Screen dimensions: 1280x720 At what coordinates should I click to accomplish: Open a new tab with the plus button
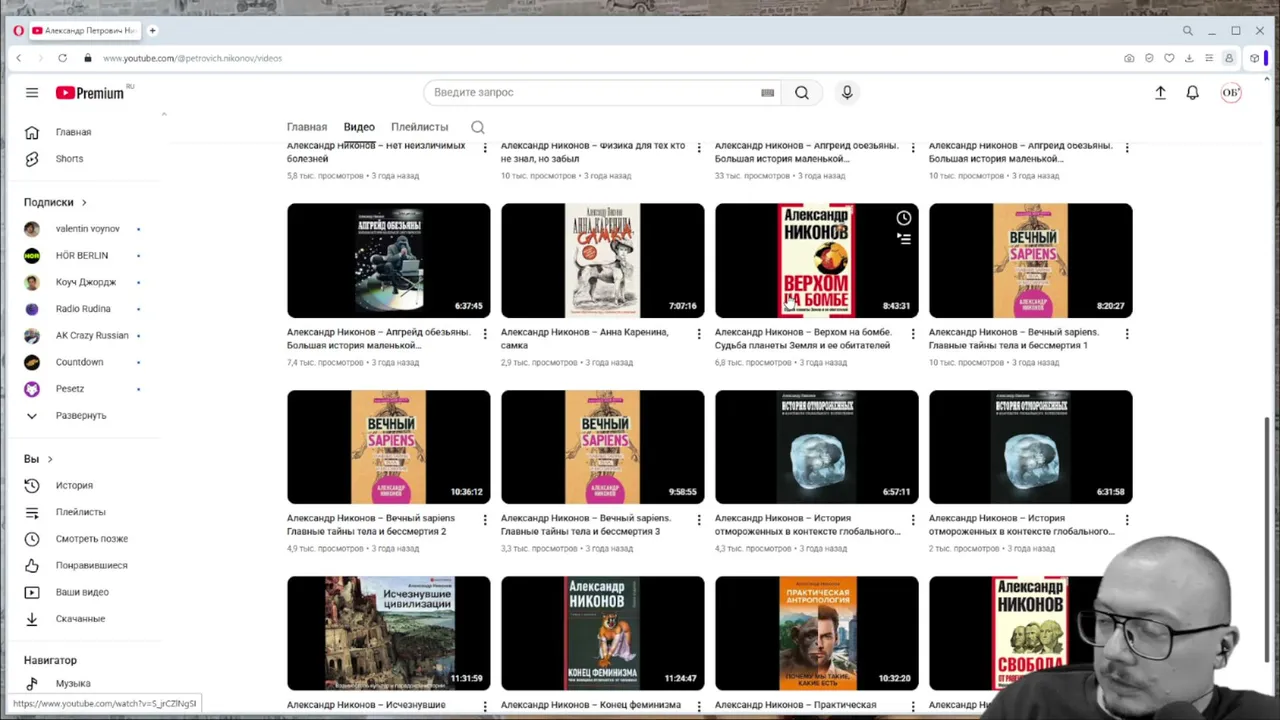[x=152, y=31]
